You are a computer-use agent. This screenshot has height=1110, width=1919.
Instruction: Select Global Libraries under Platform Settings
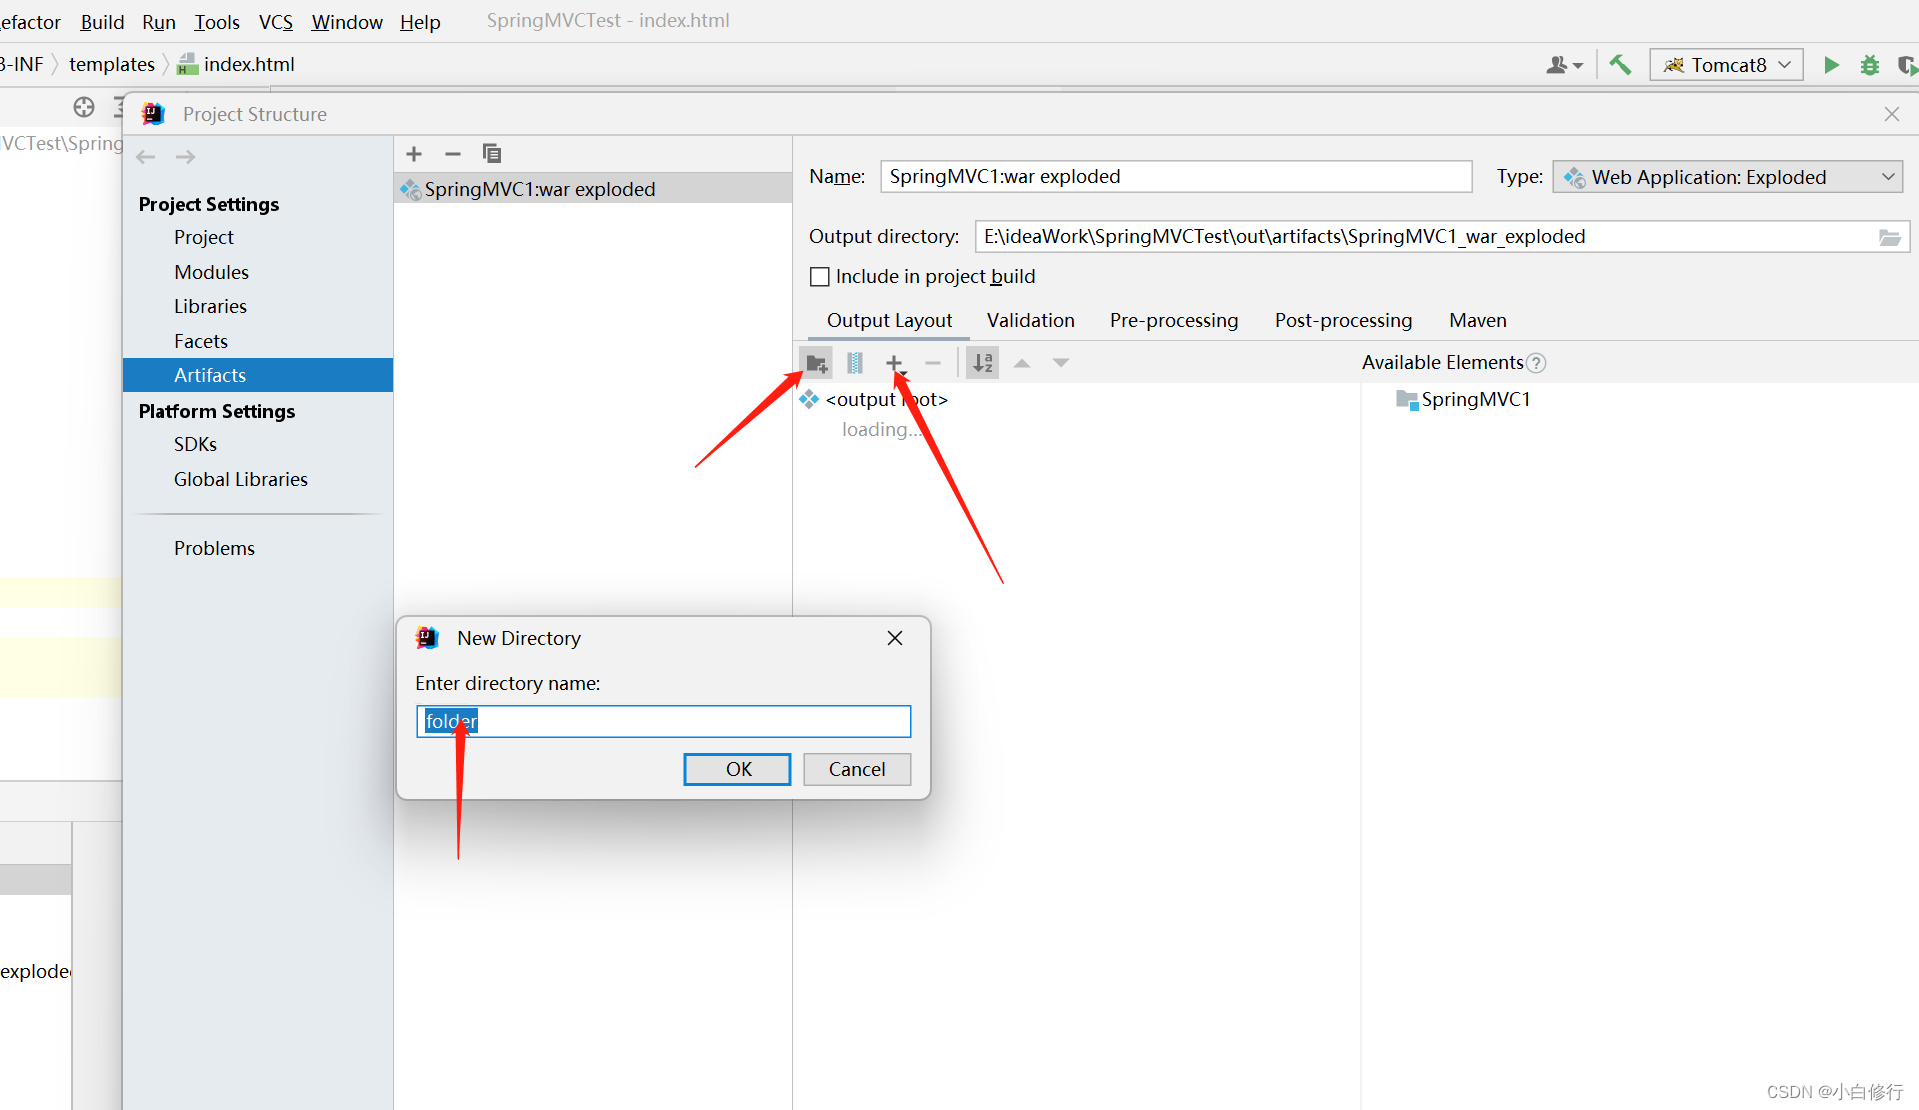240,479
